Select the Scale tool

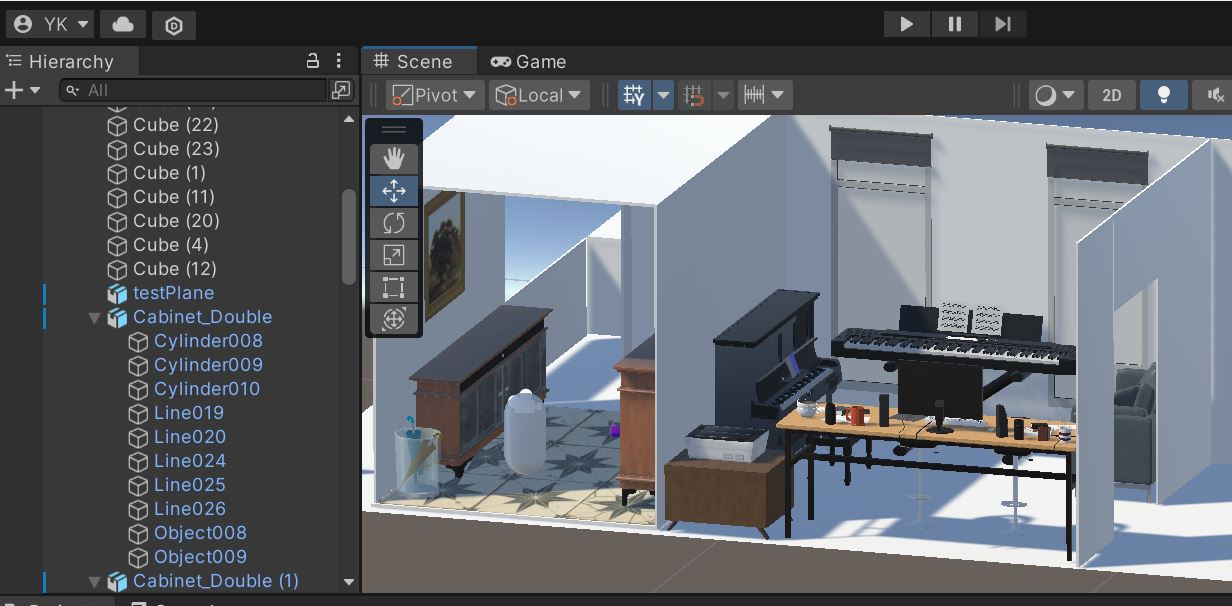click(x=393, y=255)
